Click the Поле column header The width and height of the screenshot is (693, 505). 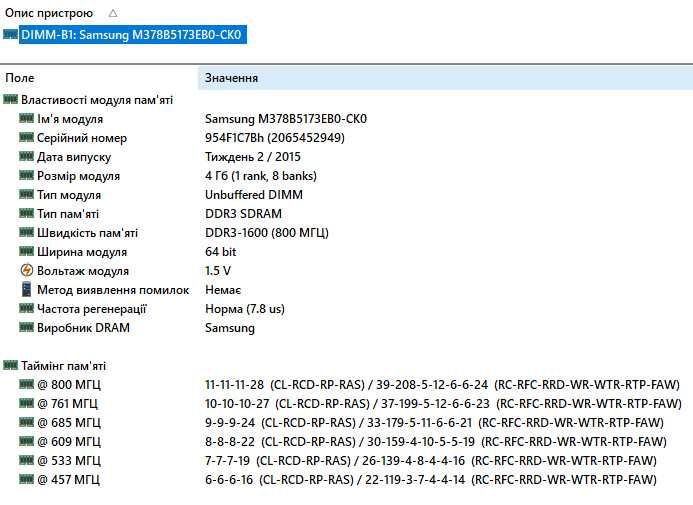point(20,78)
